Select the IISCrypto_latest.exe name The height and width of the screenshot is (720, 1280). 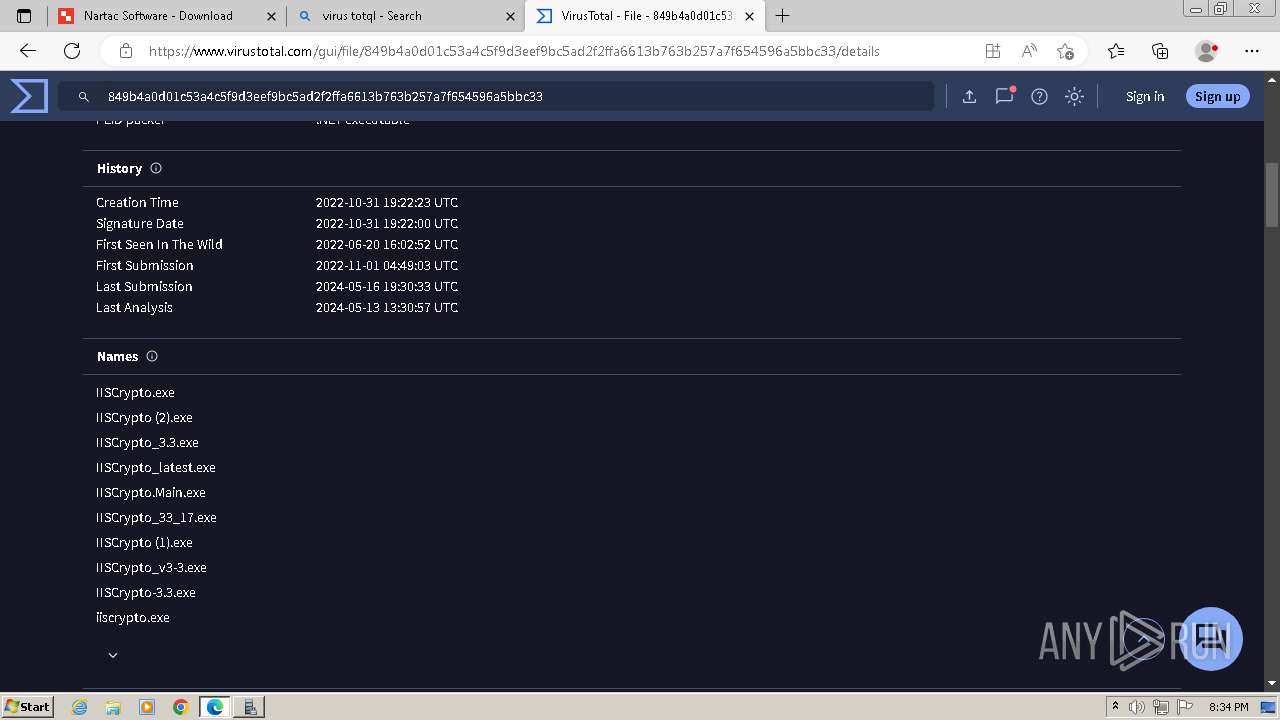156,467
